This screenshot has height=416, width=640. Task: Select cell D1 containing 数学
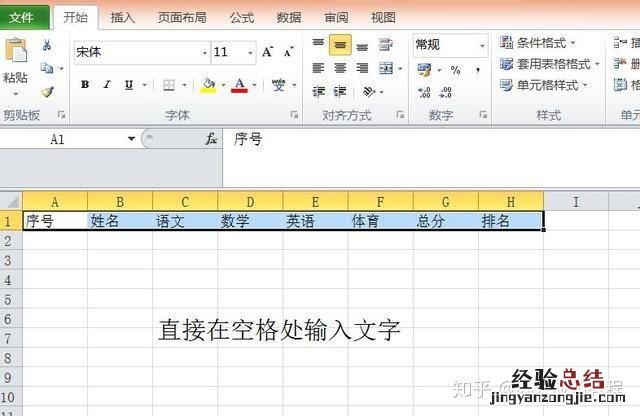(250, 221)
